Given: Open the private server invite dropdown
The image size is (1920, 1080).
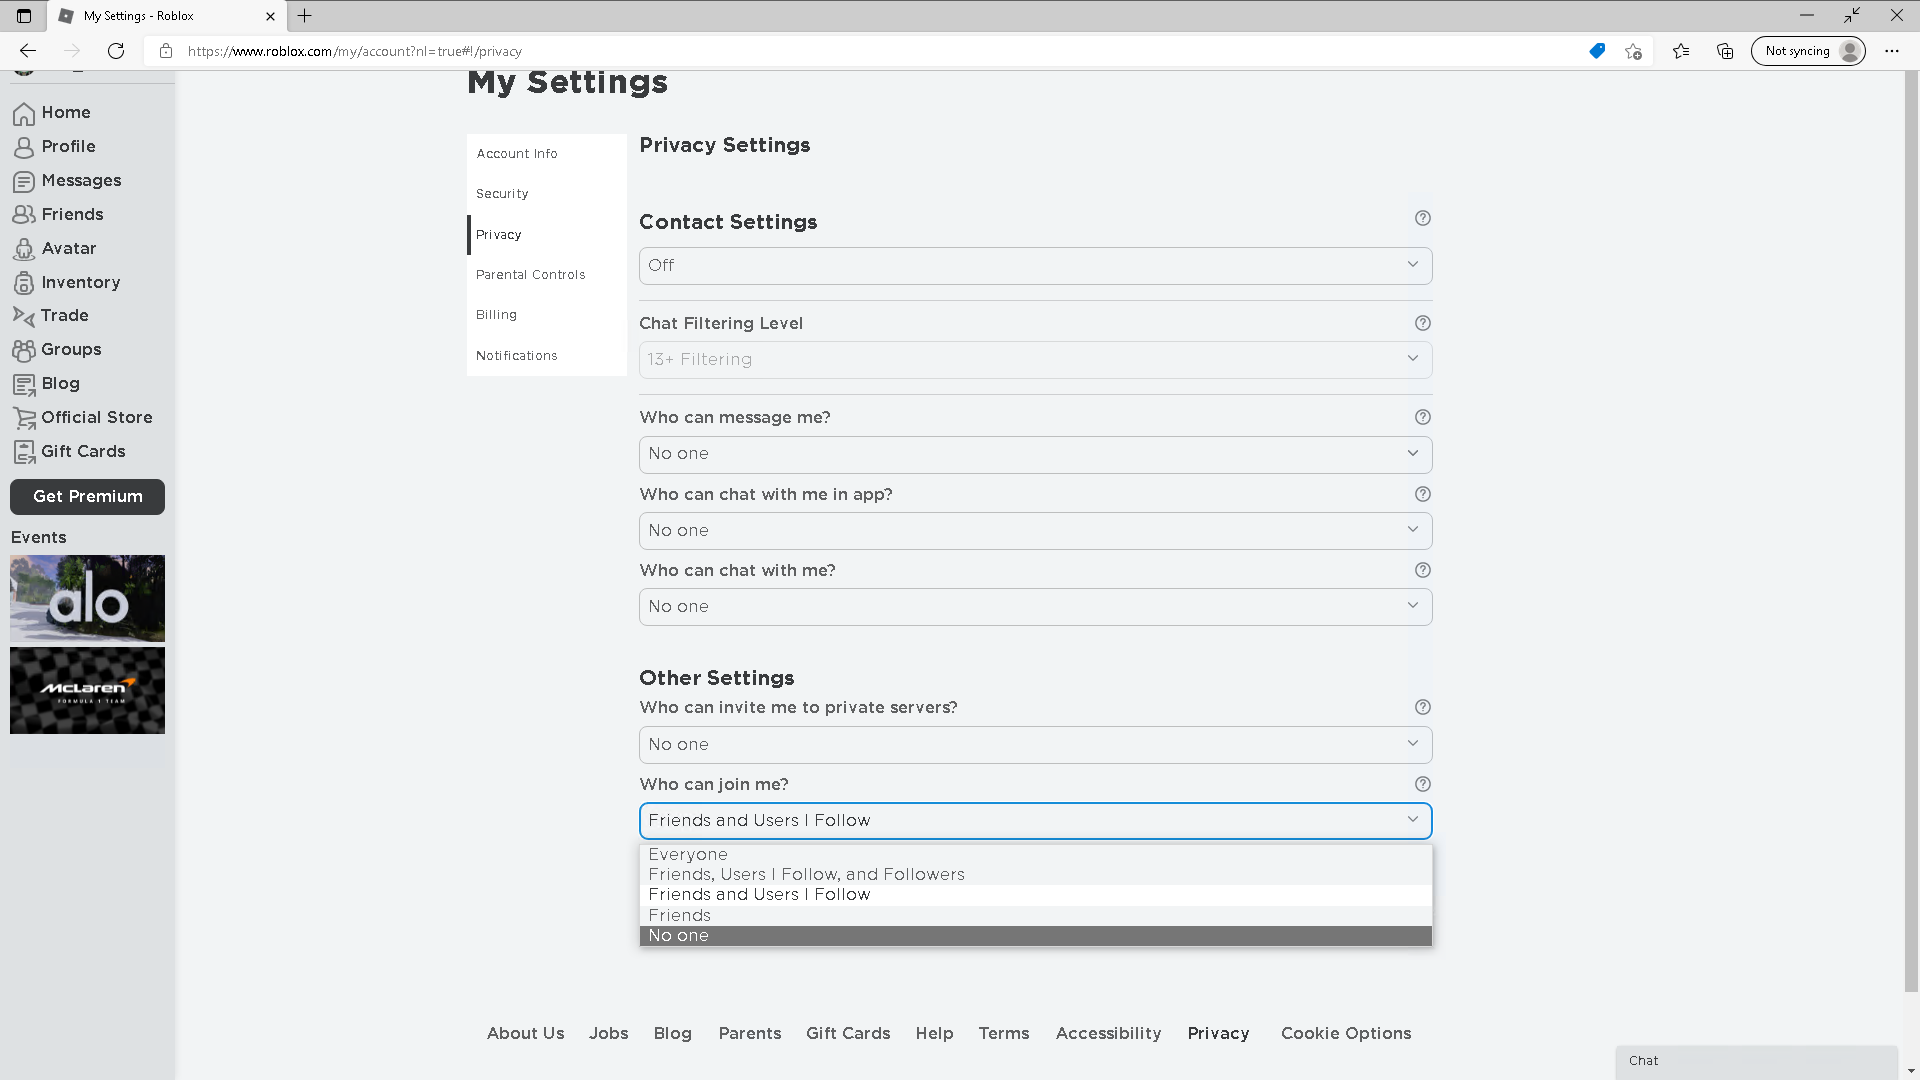Looking at the screenshot, I should tap(1035, 745).
